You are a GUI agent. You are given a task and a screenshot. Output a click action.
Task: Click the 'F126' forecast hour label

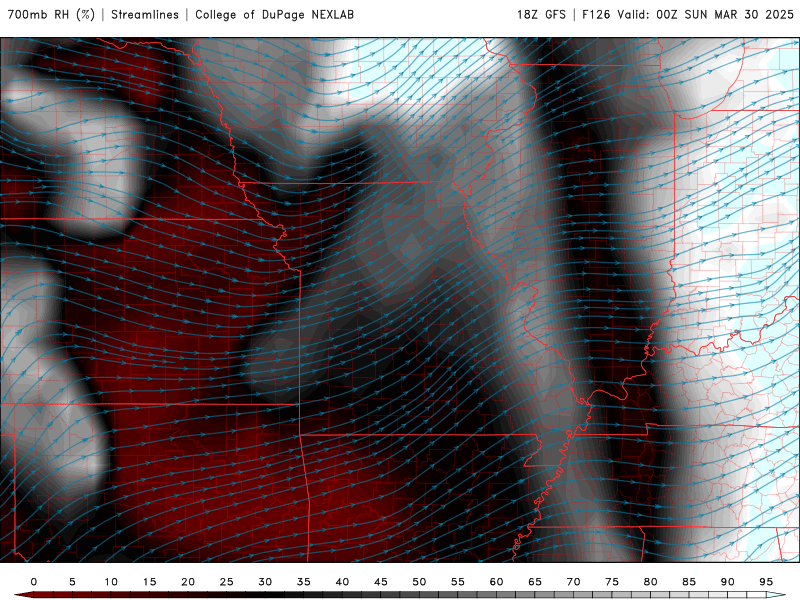pyautogui.click(x=596, y=15)
